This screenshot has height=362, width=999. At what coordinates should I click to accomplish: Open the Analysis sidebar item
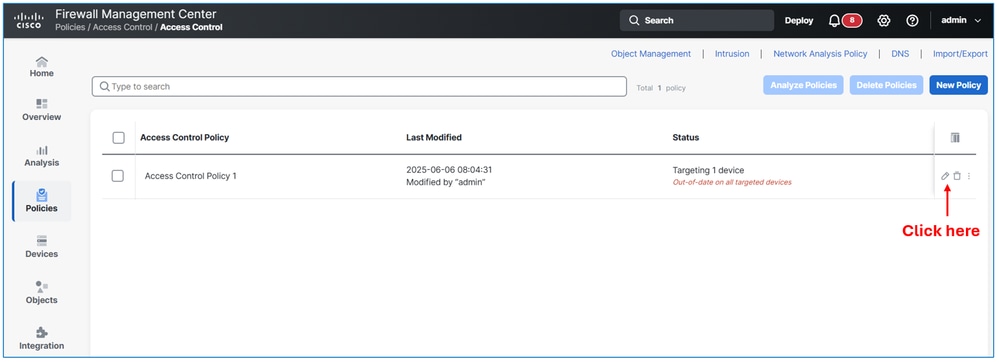(41, 156)
